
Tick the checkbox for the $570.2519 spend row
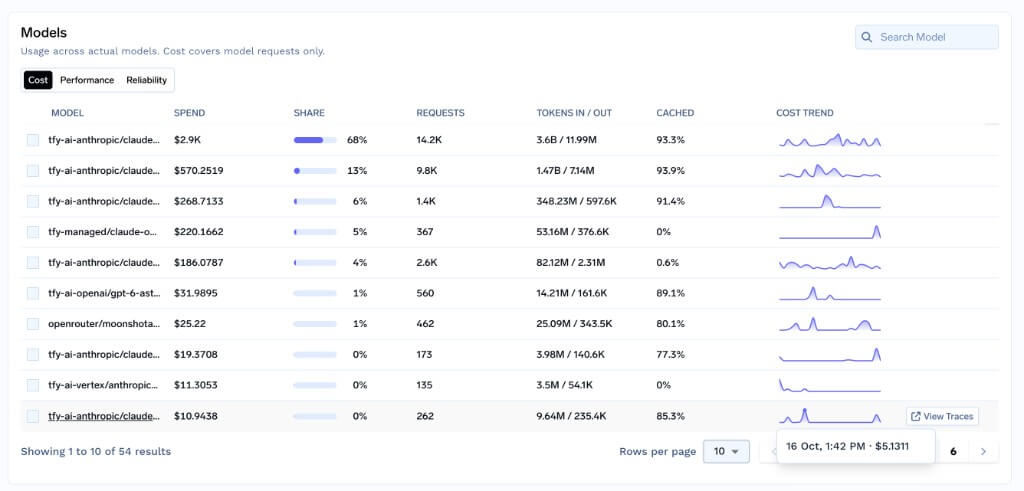(x=33, y=170)
